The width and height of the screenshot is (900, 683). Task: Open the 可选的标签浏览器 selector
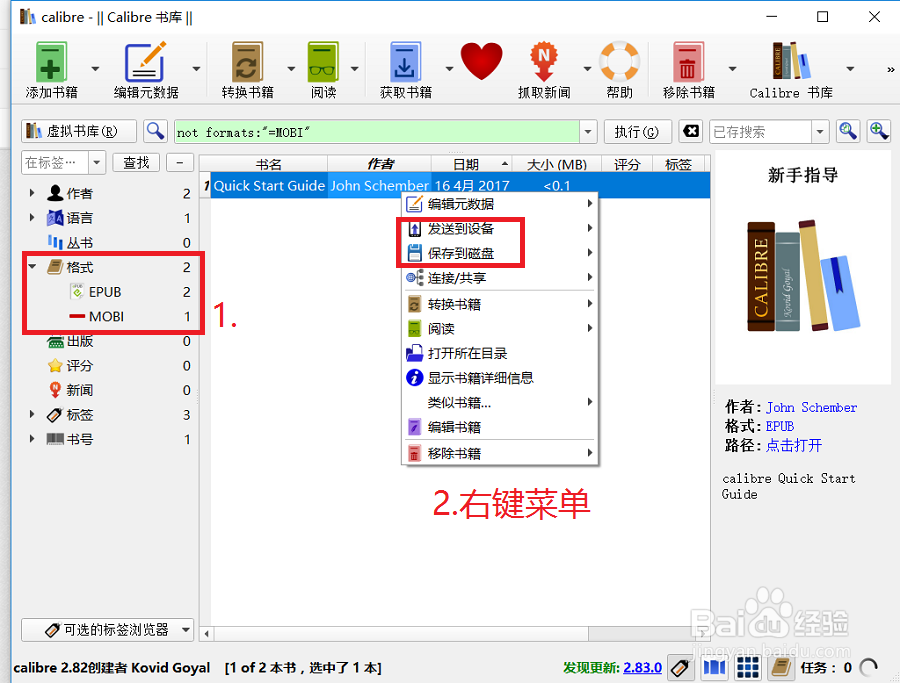click(x=107, y=630)
